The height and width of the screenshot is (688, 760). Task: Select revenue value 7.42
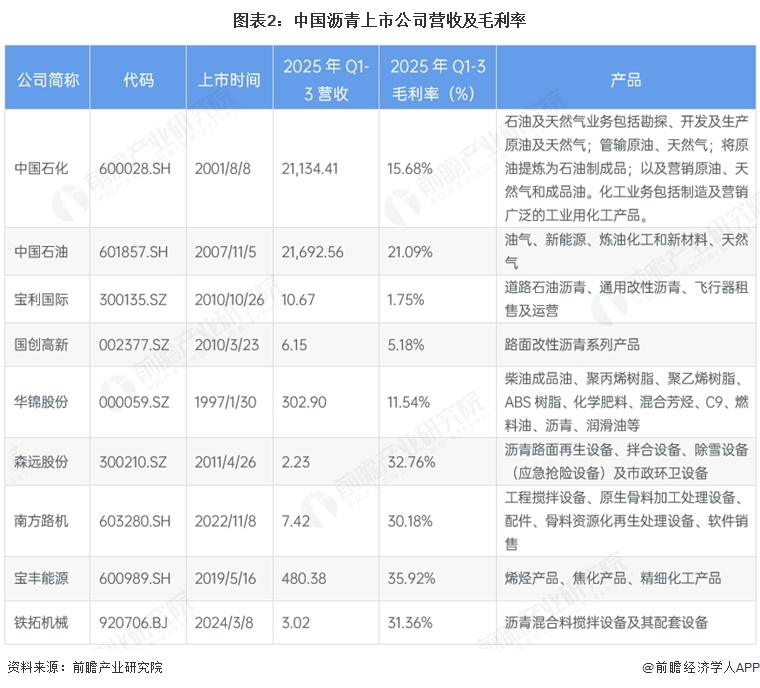[295, 521]
